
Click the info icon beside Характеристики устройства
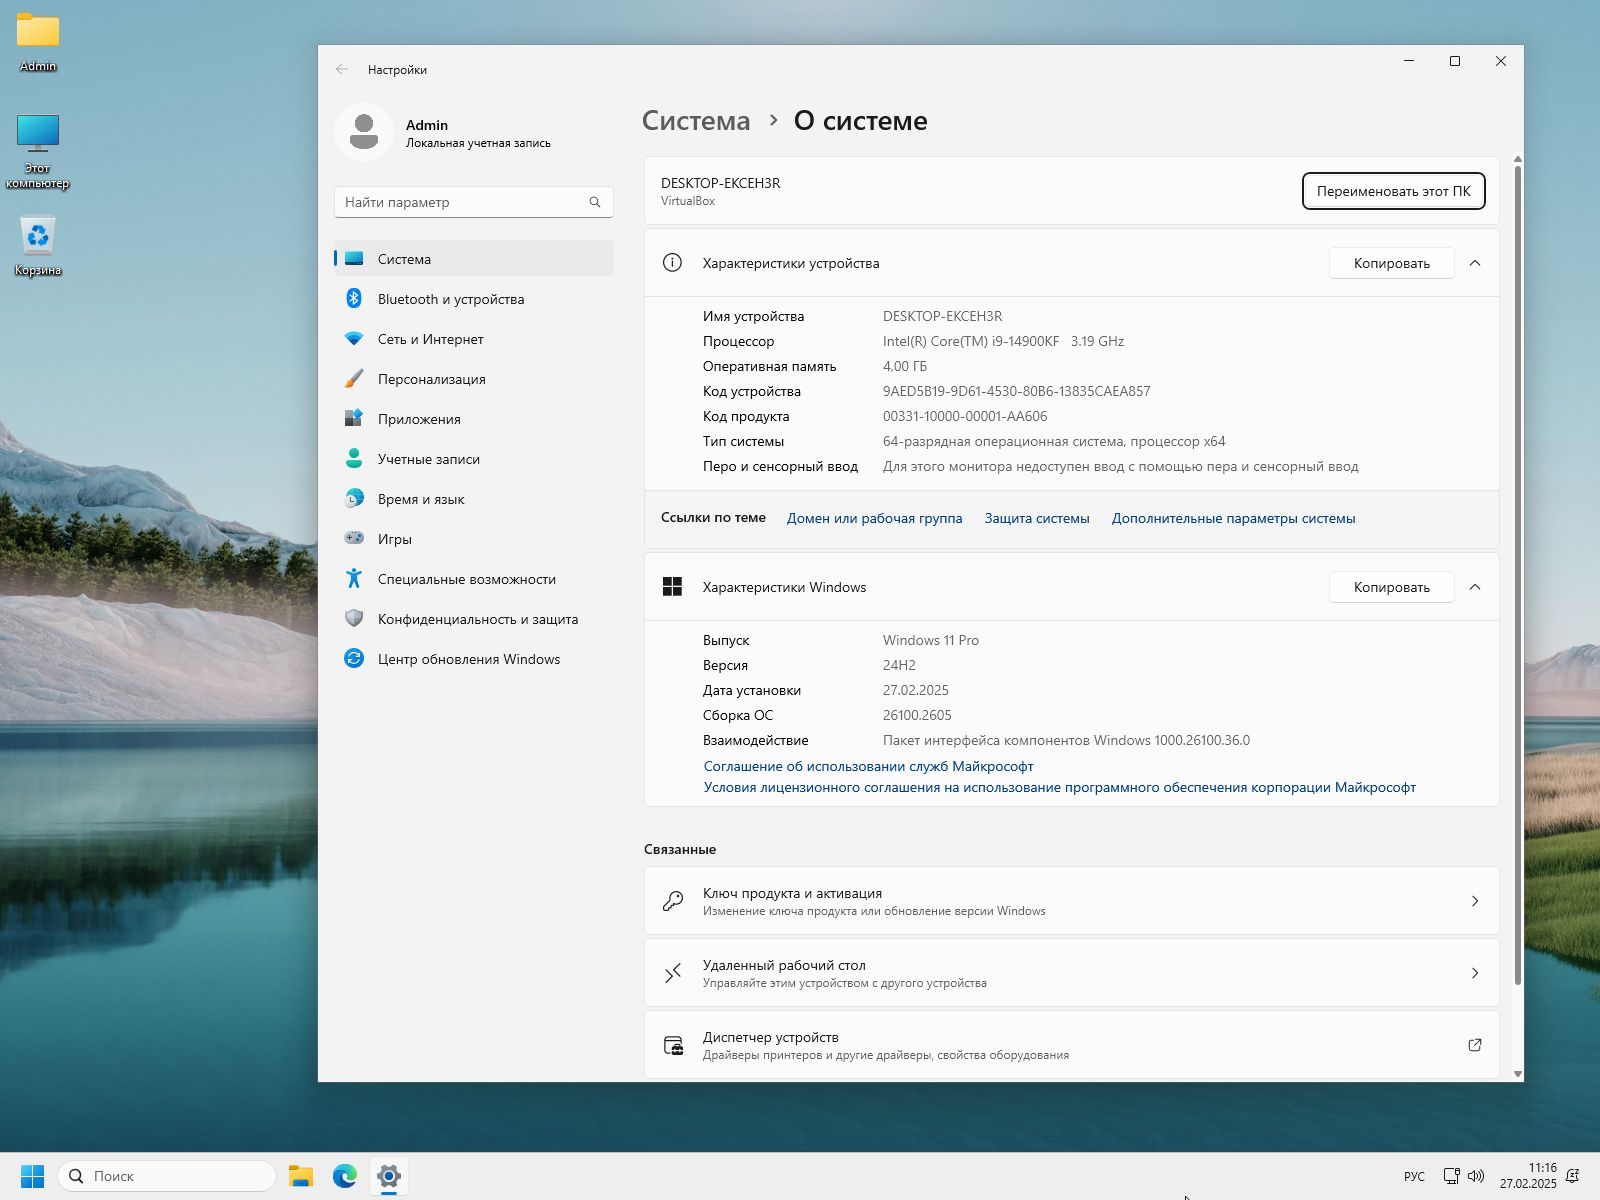pyautogui.click(x=673, y=263)
